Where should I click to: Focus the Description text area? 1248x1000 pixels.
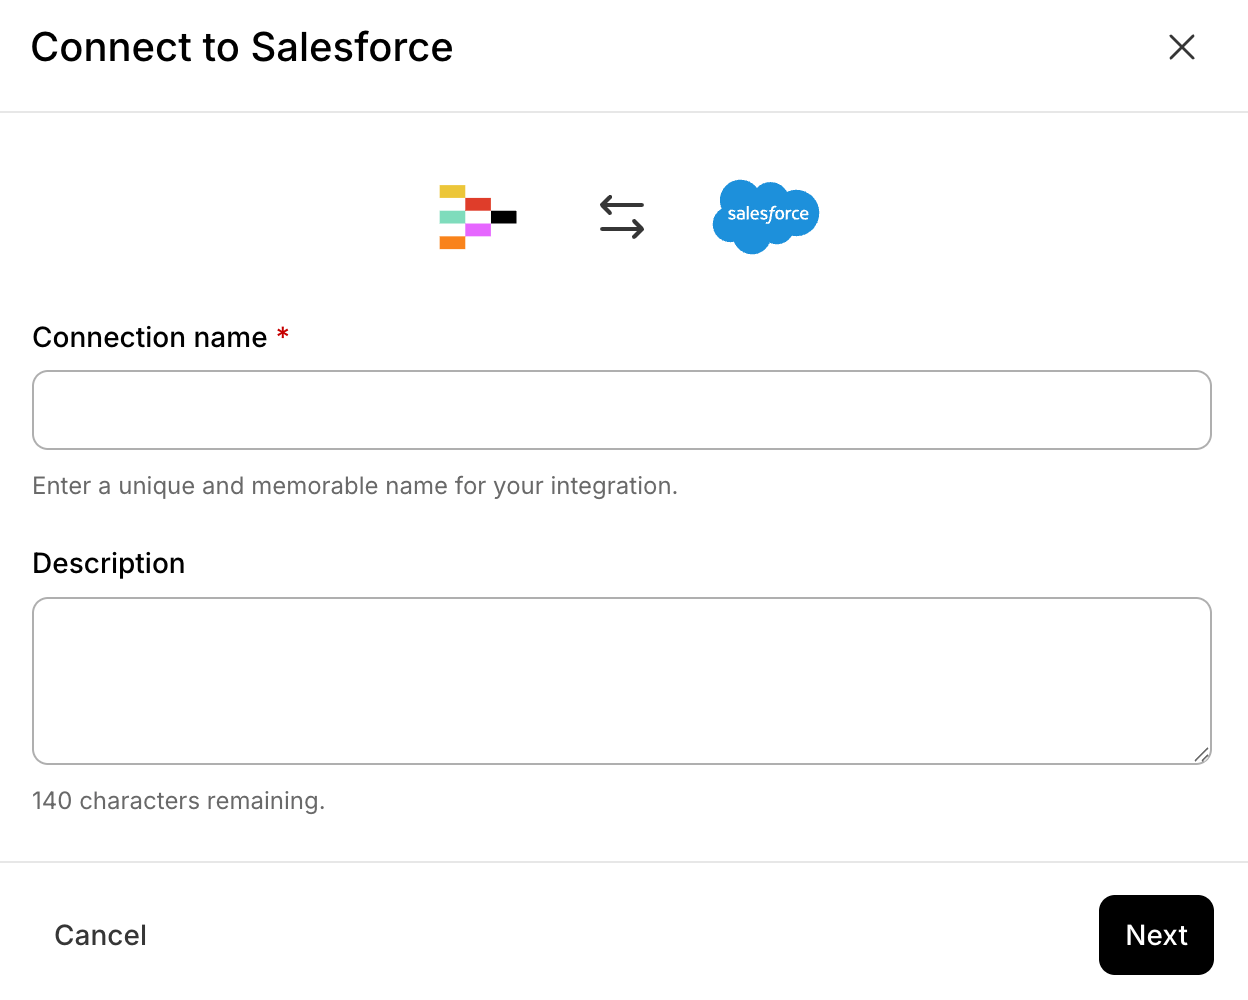pyautogui.click(x=622, y=680)
